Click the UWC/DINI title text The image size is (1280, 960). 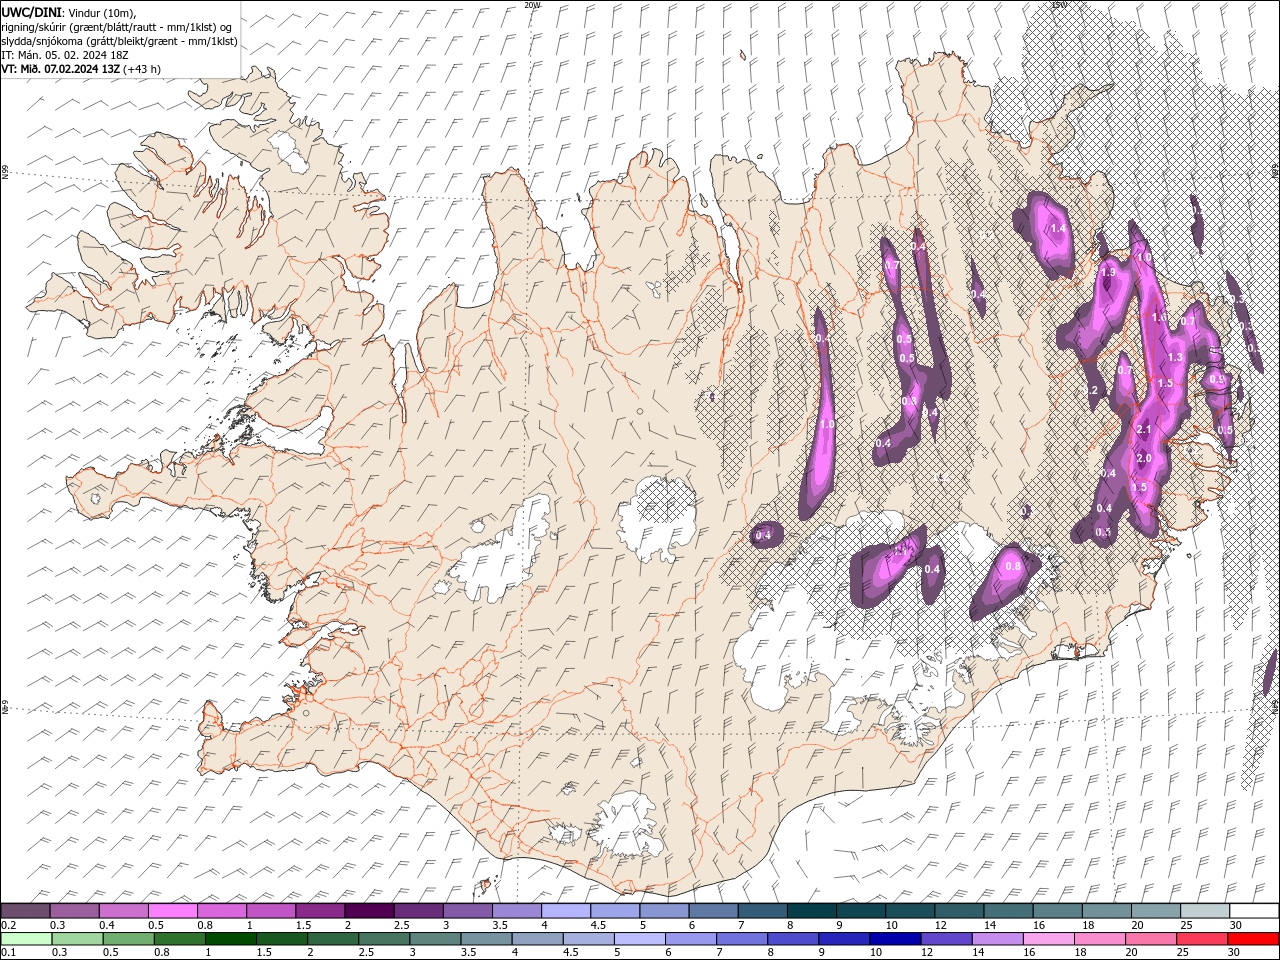(31, 11)
